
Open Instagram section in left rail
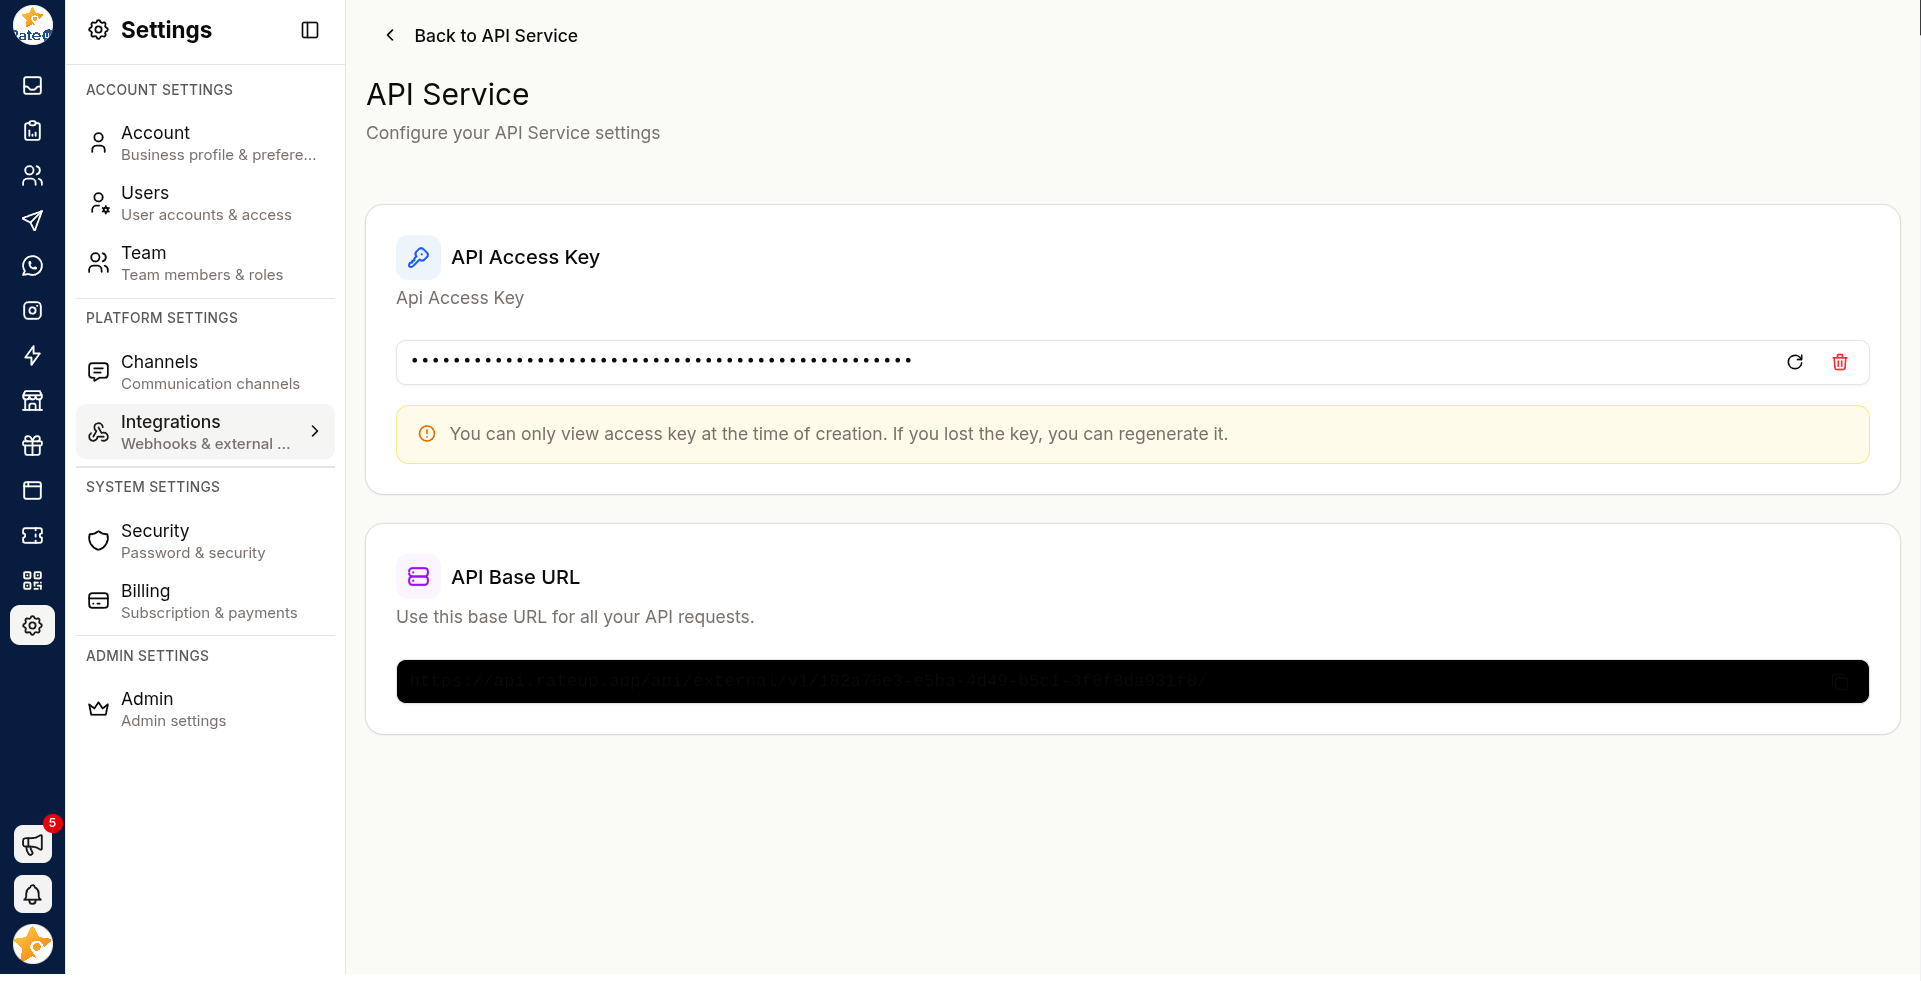33,311
